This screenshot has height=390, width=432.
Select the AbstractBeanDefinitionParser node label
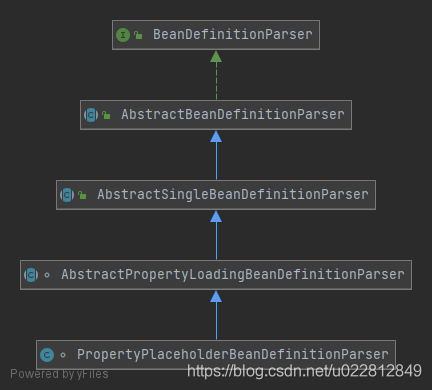pyautogui.click(x=233, y=115)
